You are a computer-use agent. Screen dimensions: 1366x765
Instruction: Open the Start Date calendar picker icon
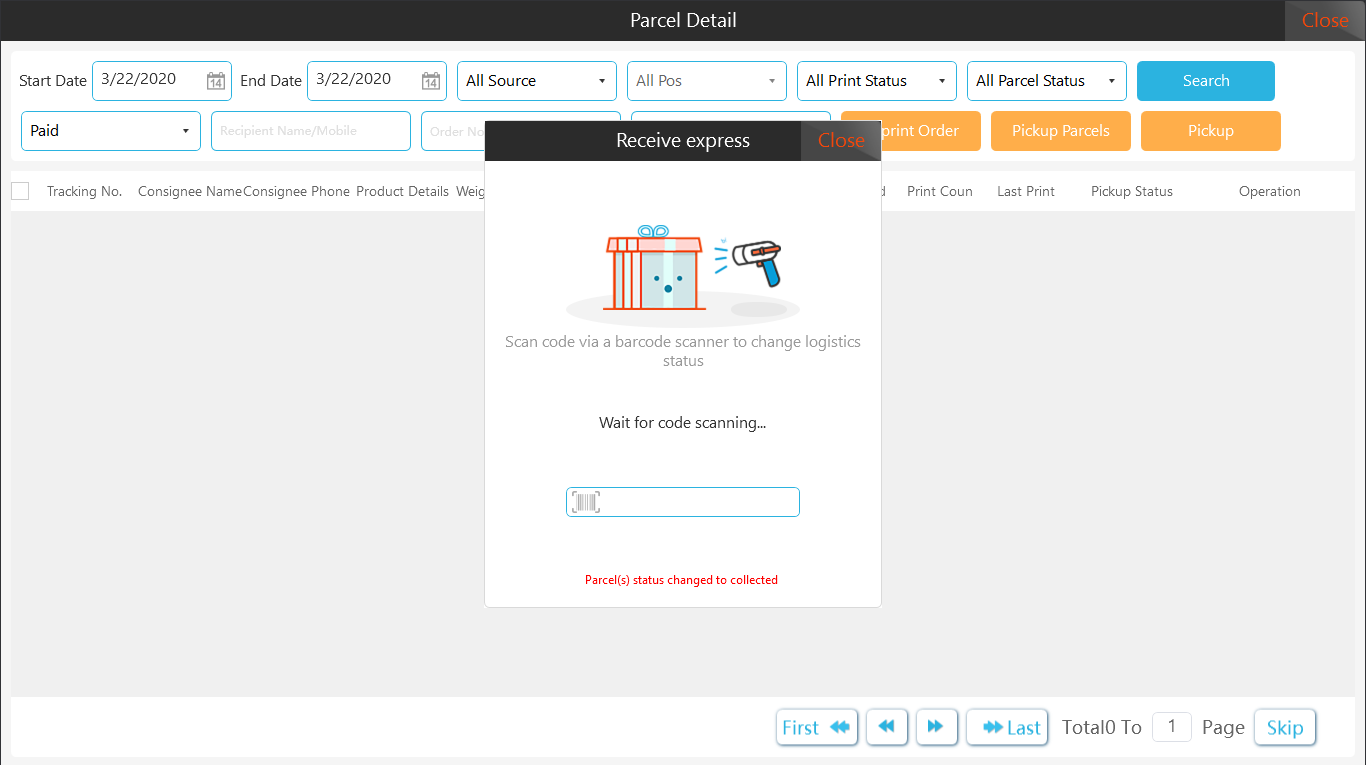coord(215,81)
